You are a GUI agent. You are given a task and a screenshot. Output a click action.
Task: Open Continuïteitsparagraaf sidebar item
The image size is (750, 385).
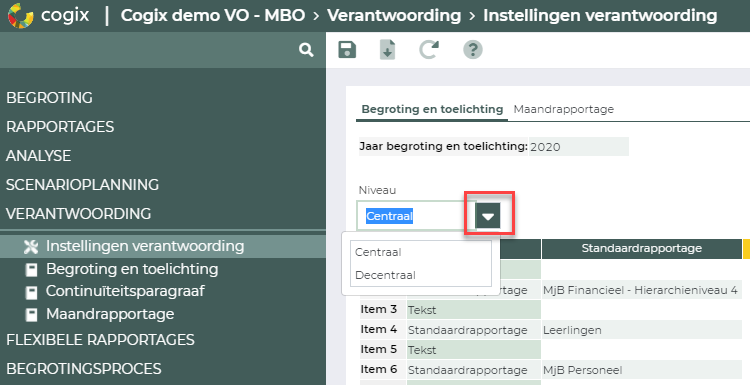[x=125, y=291]
